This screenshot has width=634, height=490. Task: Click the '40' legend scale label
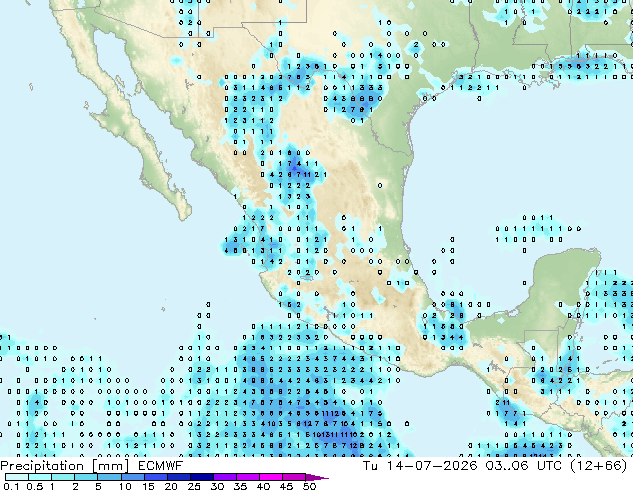point(263,486)
